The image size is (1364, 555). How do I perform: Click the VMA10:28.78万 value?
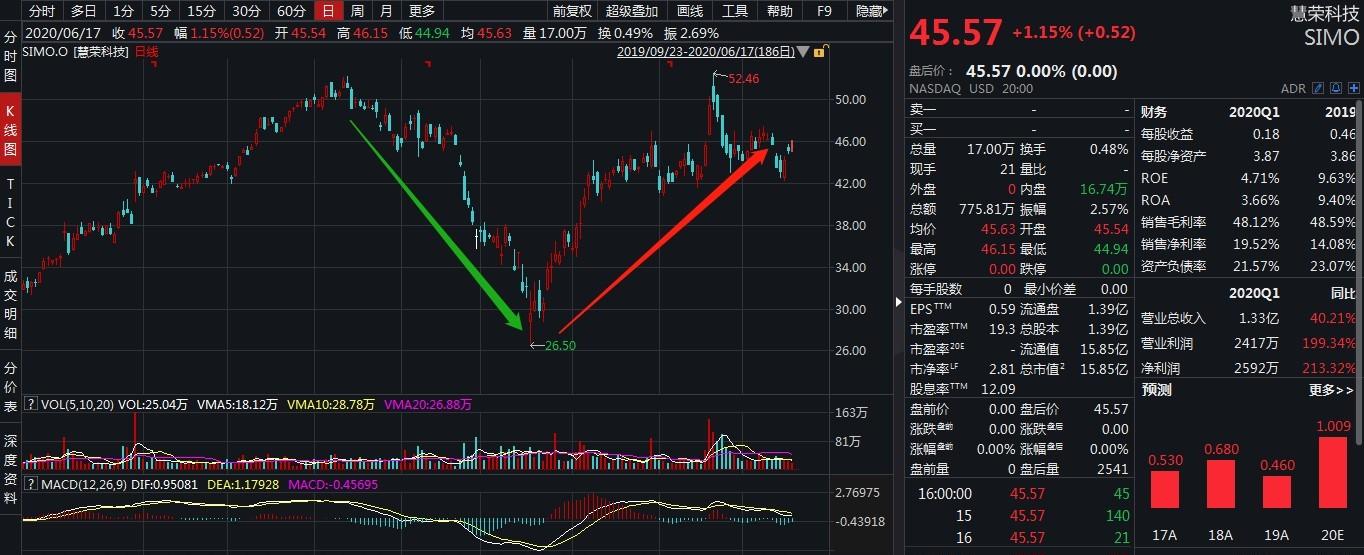[330, 405]
